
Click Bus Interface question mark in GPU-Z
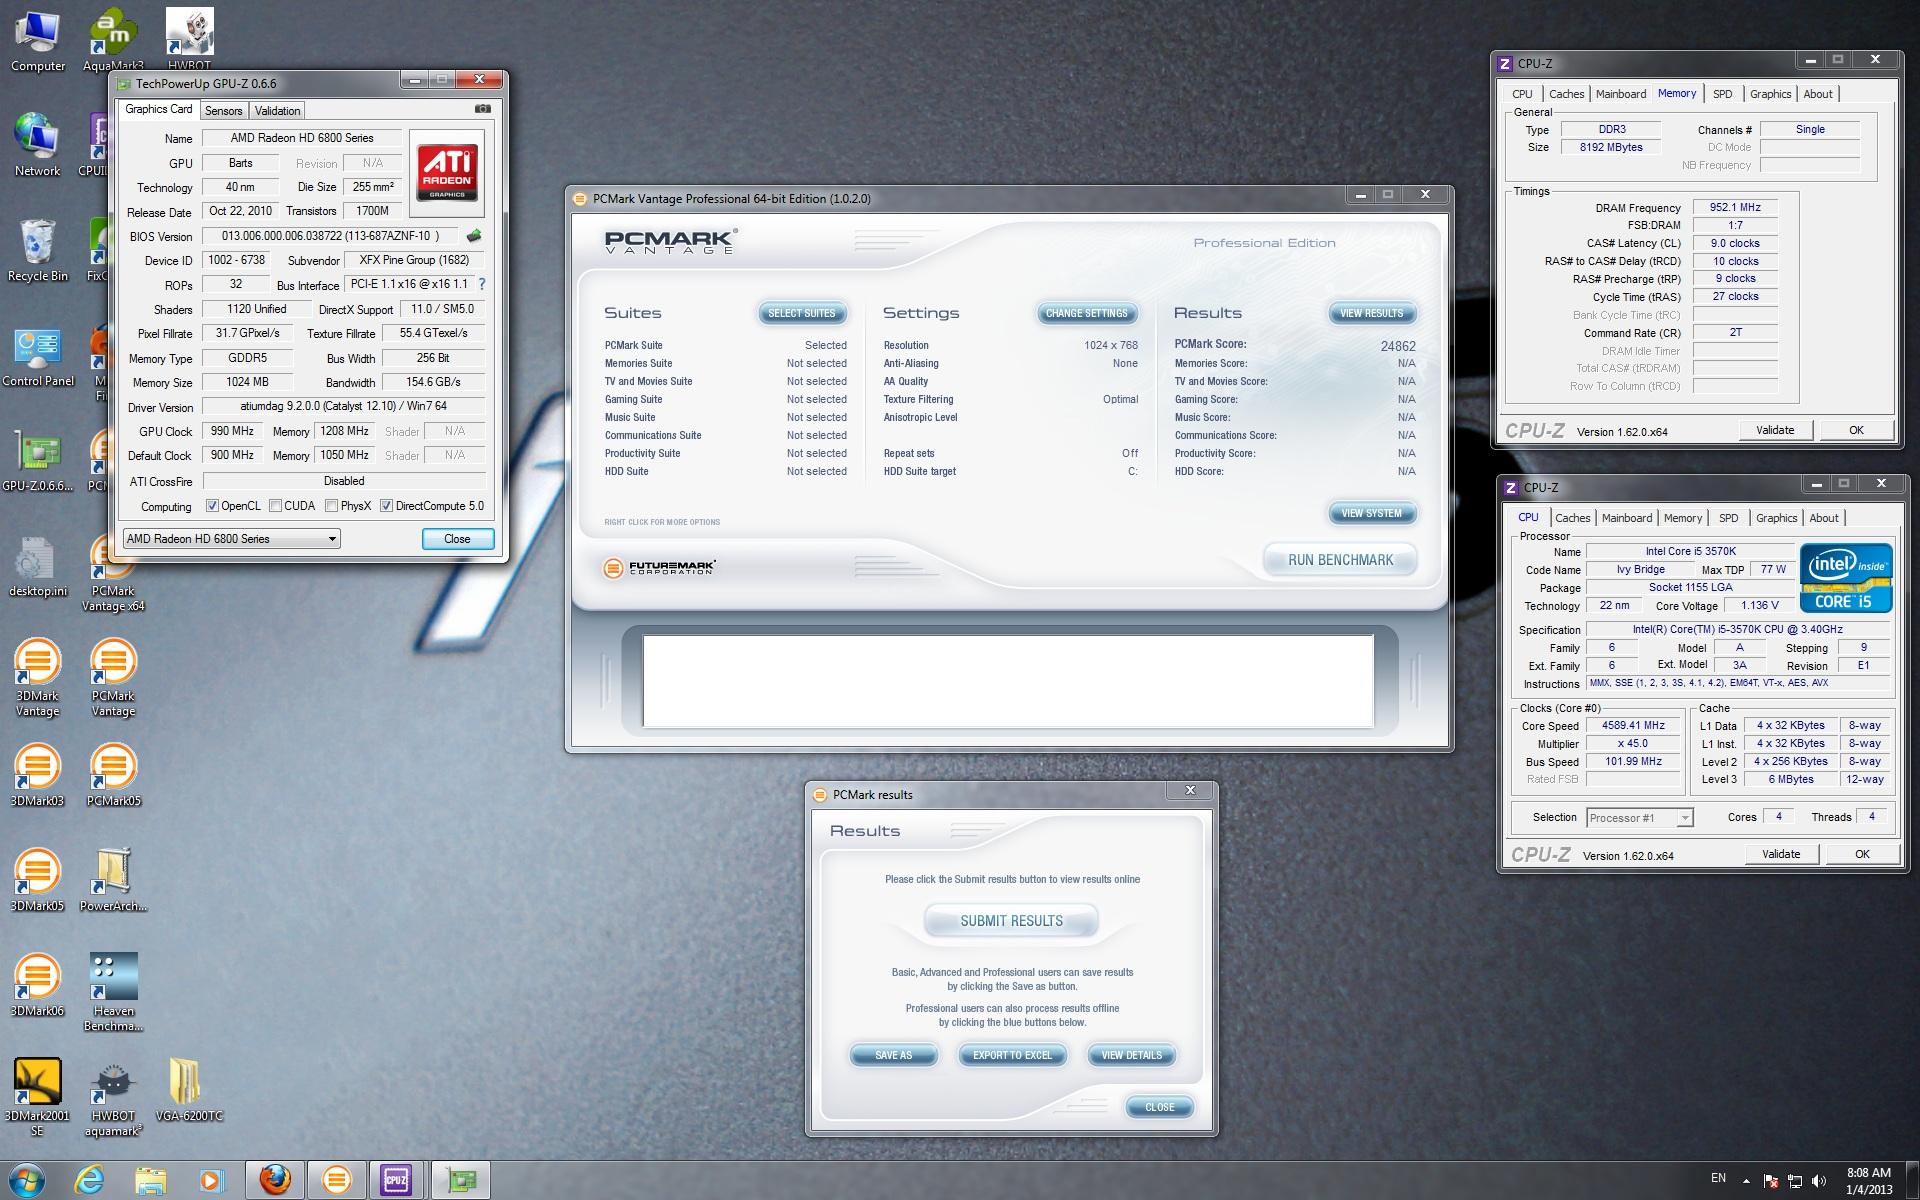[482, 284]
